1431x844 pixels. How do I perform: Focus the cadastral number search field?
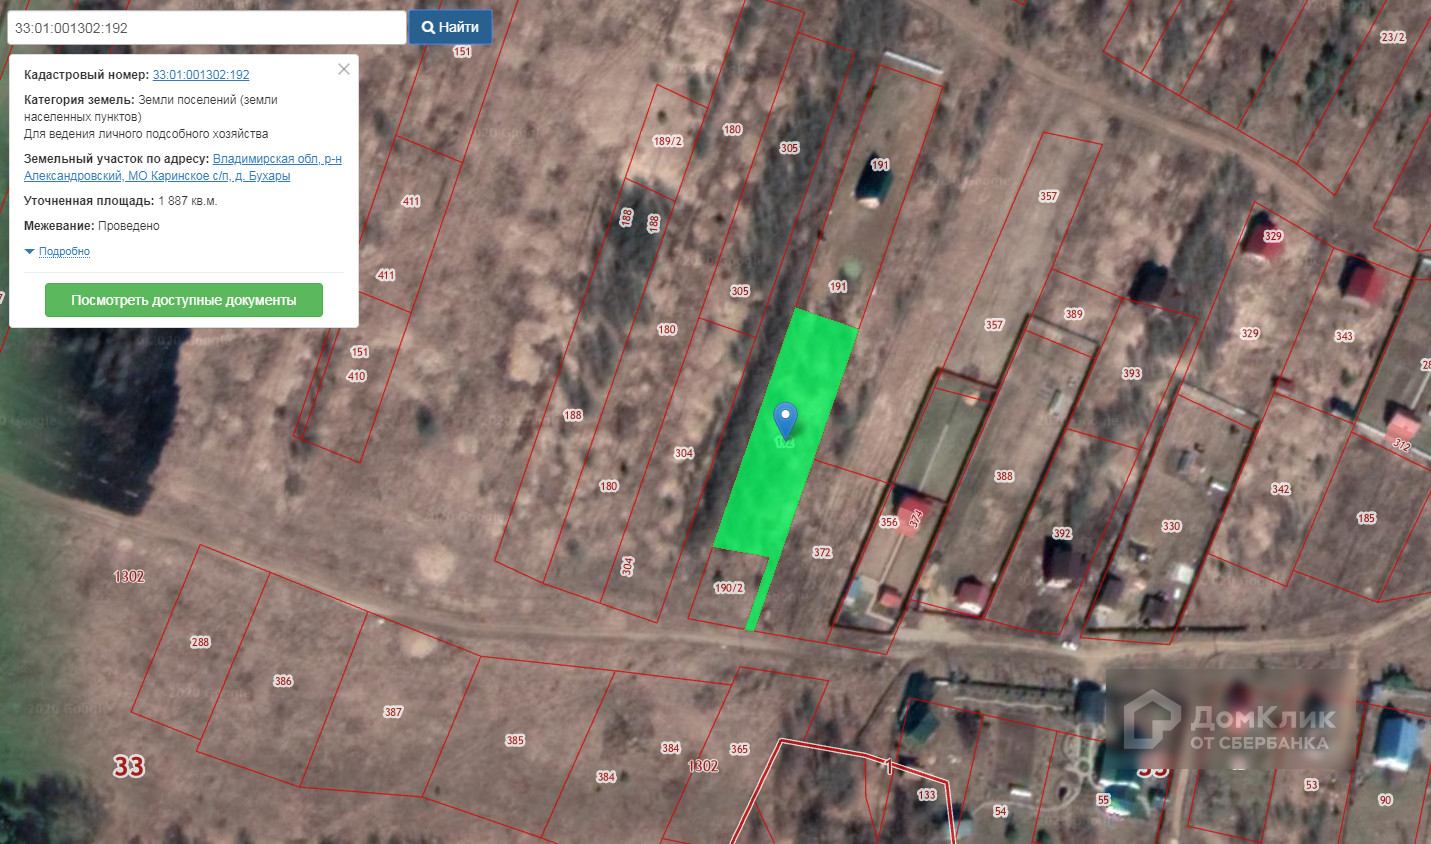coord(207,28)
